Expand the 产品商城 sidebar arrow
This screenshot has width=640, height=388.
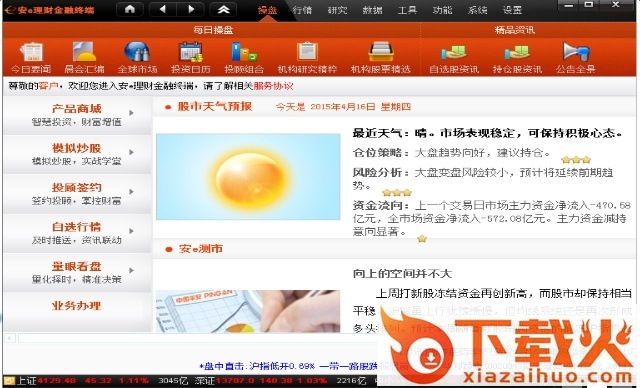[x=131, y=113]
